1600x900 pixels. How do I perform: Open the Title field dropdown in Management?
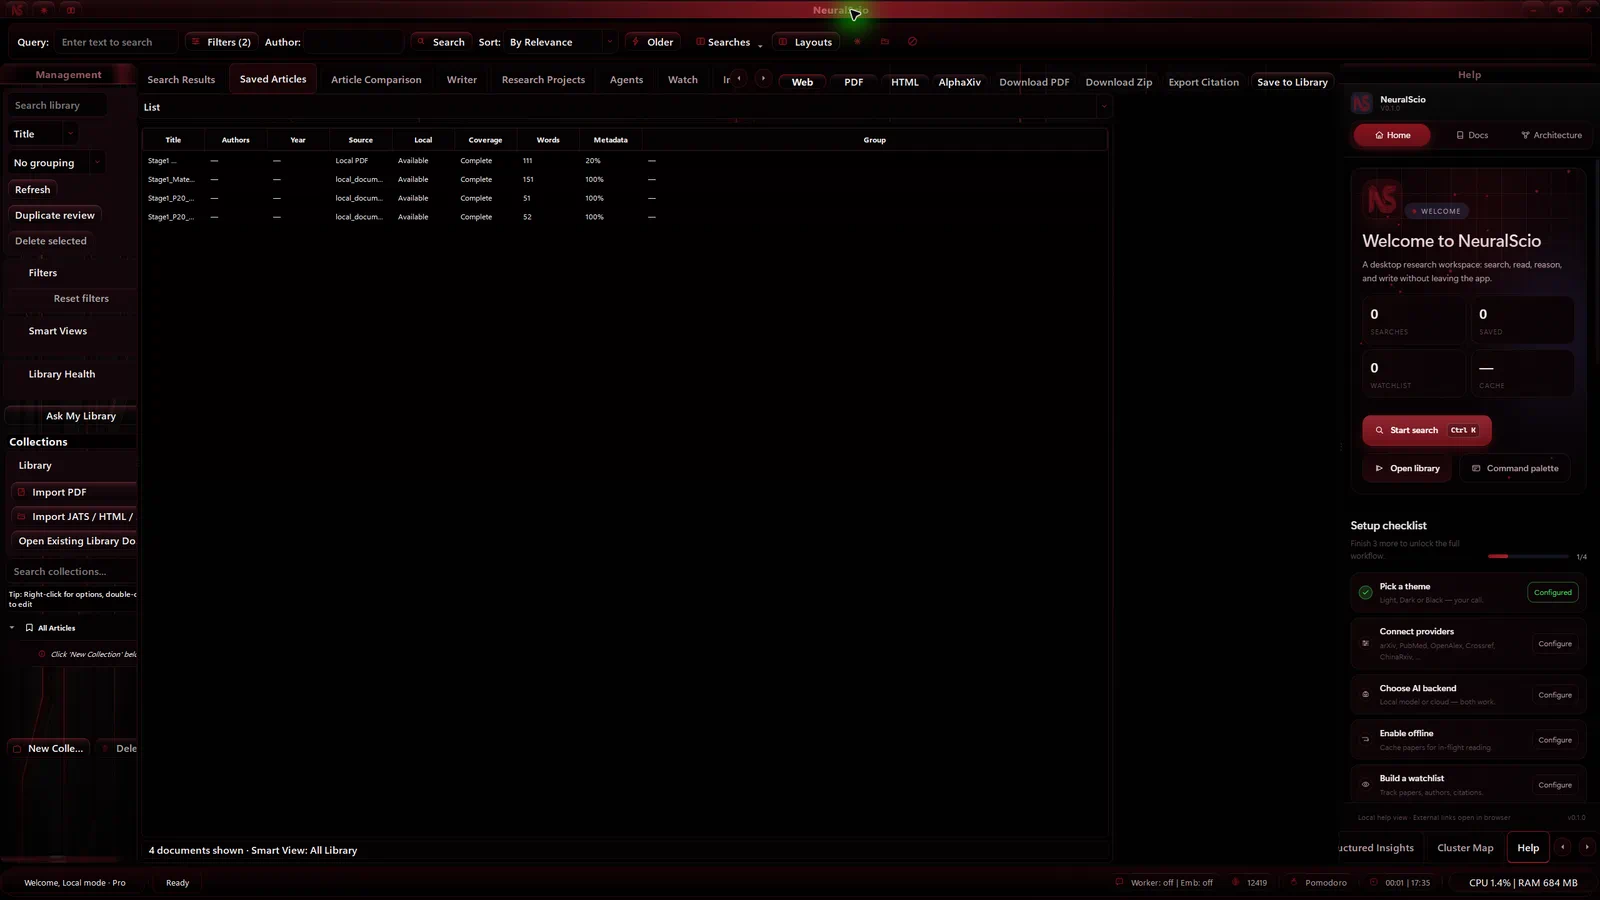(42, 134)
